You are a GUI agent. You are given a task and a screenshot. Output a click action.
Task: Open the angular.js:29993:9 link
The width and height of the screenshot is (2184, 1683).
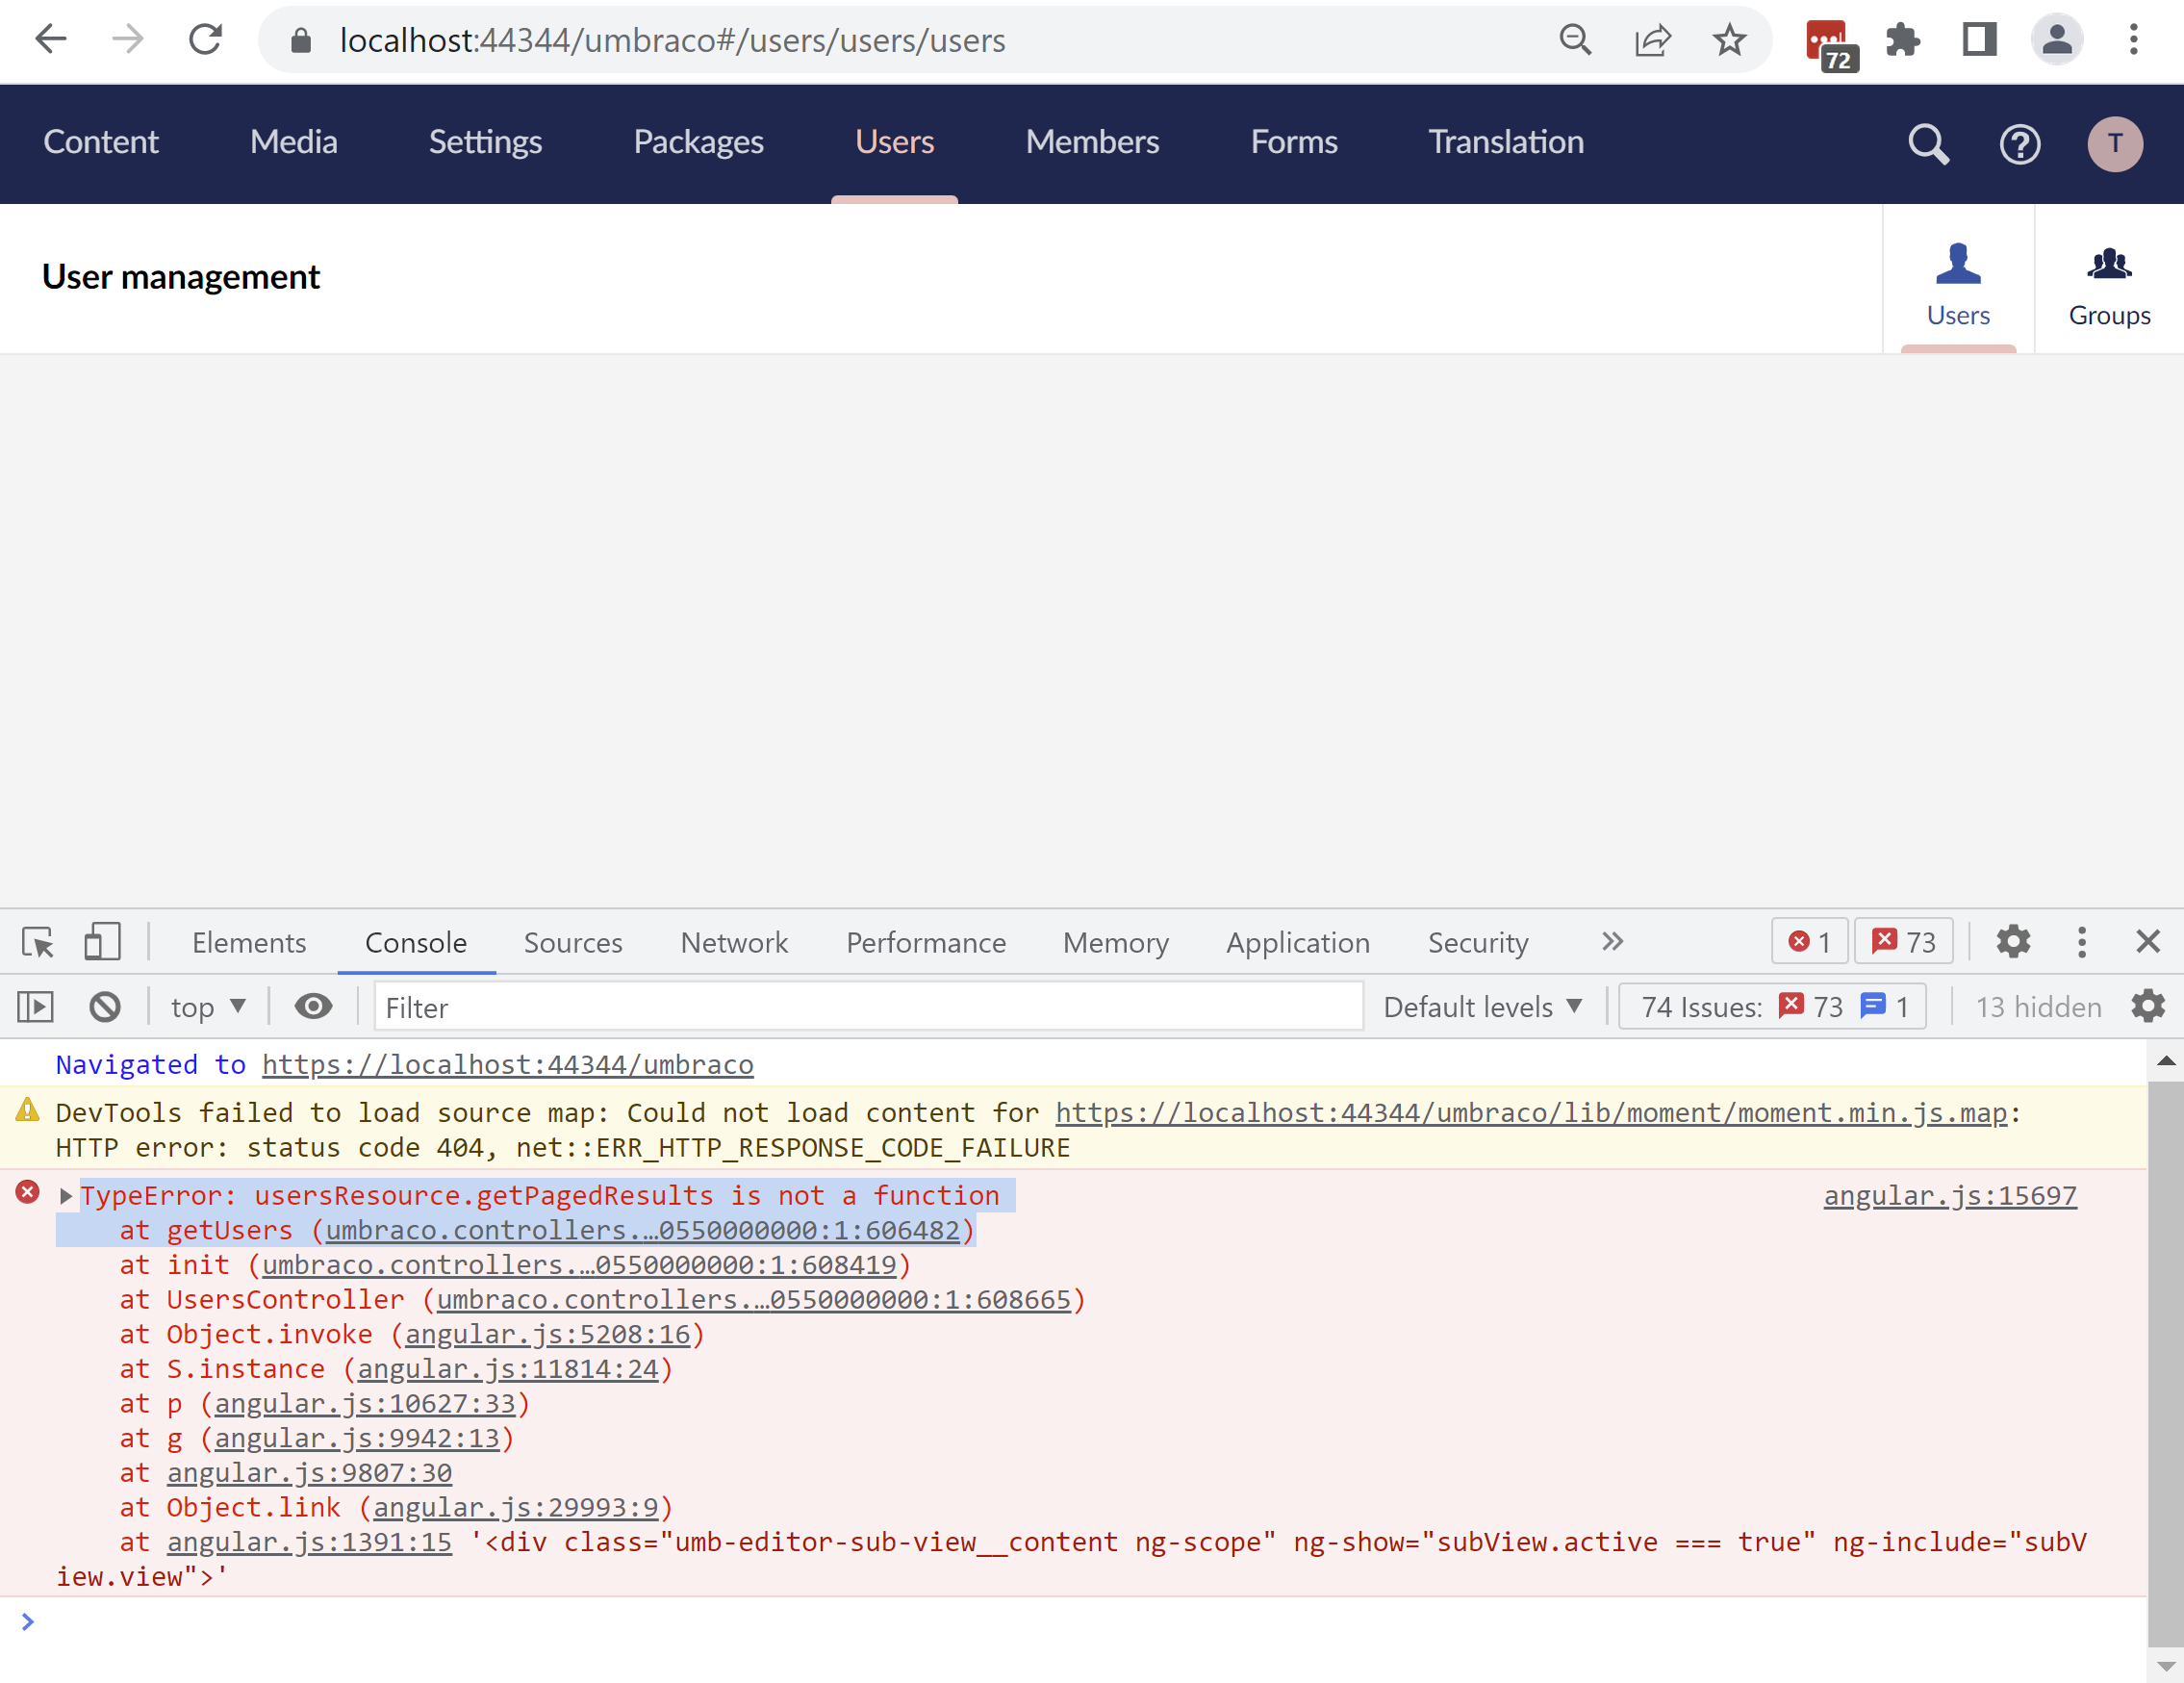(515, 1507)
